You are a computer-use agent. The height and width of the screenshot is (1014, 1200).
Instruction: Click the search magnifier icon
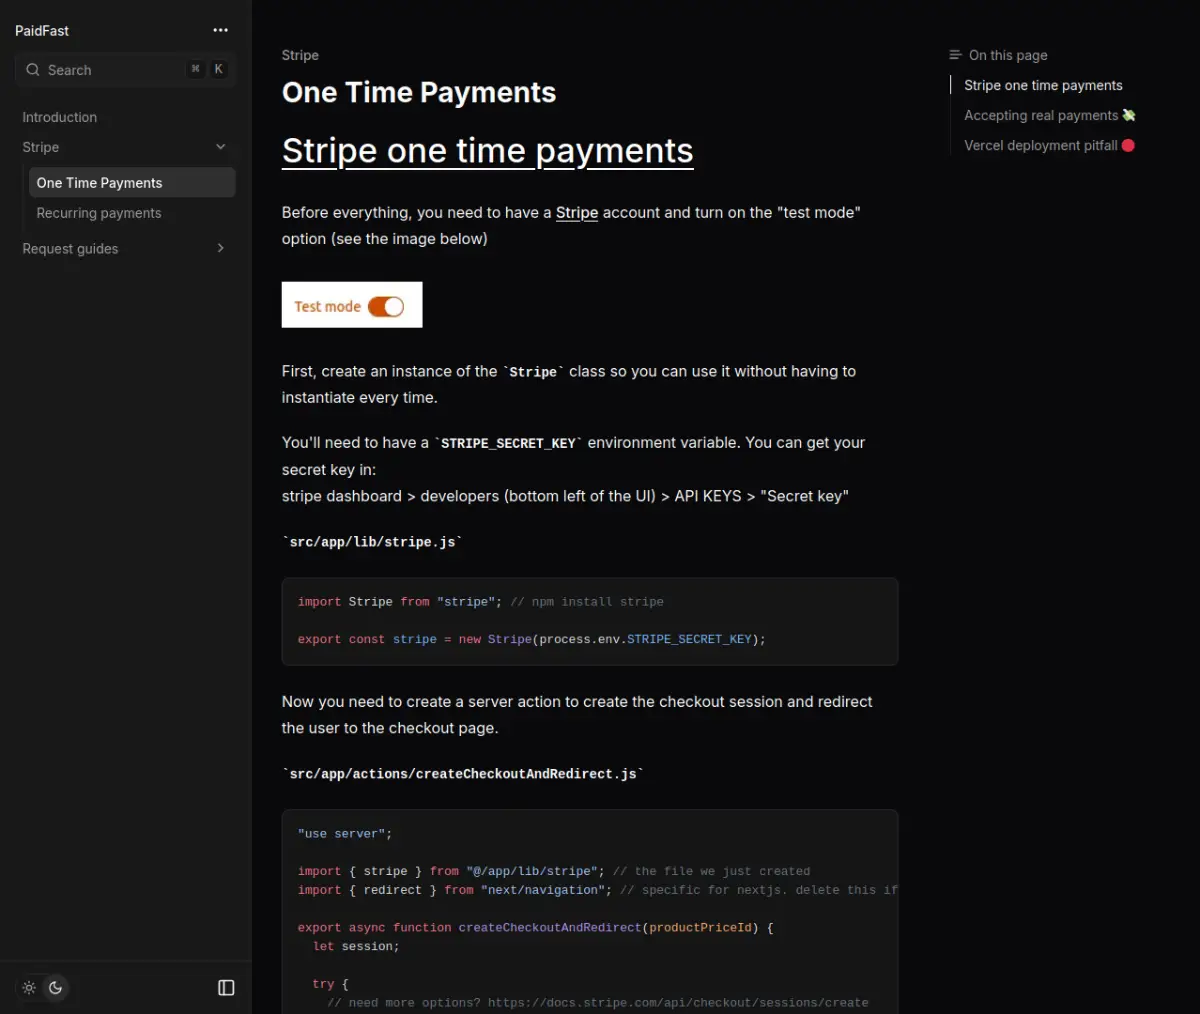click(x=33, y=70)
